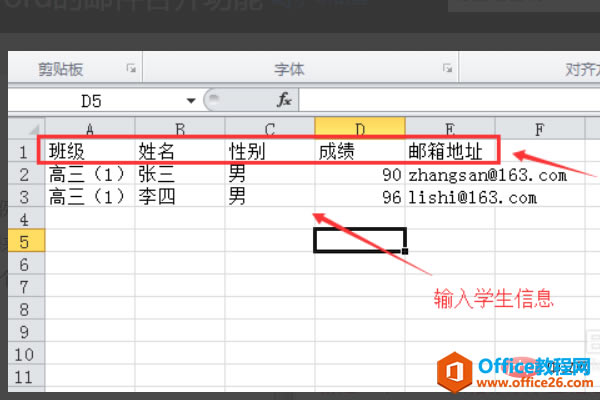Select column A header

(x=90, y=128)
